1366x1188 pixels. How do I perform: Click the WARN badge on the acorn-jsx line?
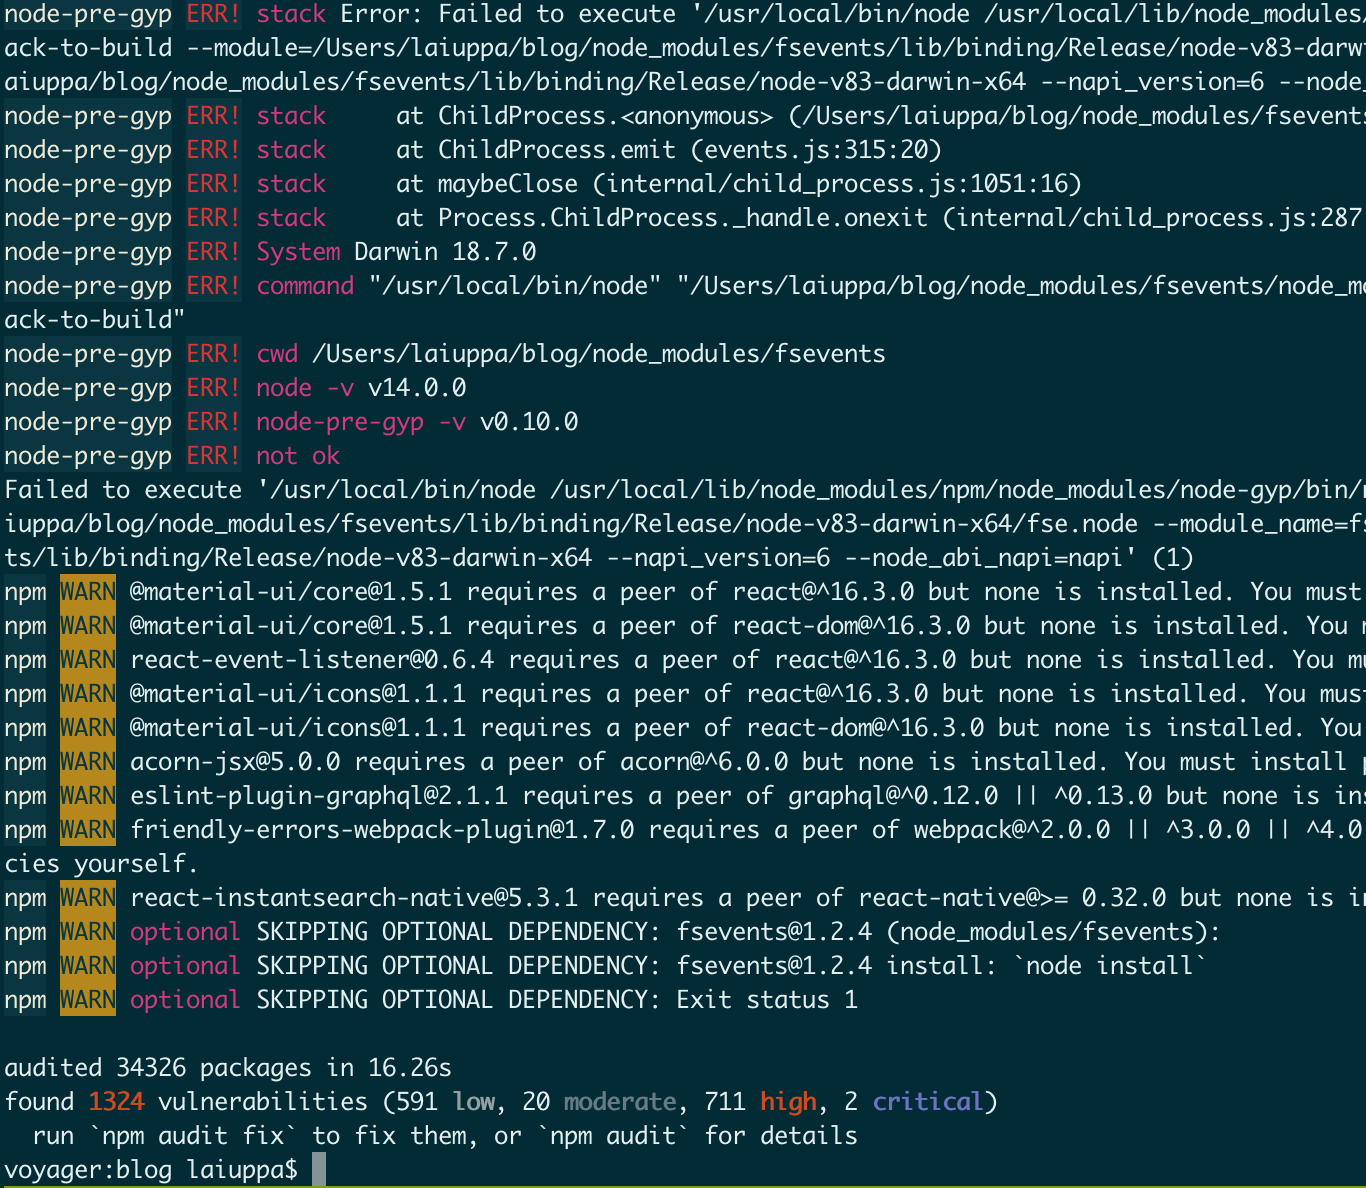[88, 761]
